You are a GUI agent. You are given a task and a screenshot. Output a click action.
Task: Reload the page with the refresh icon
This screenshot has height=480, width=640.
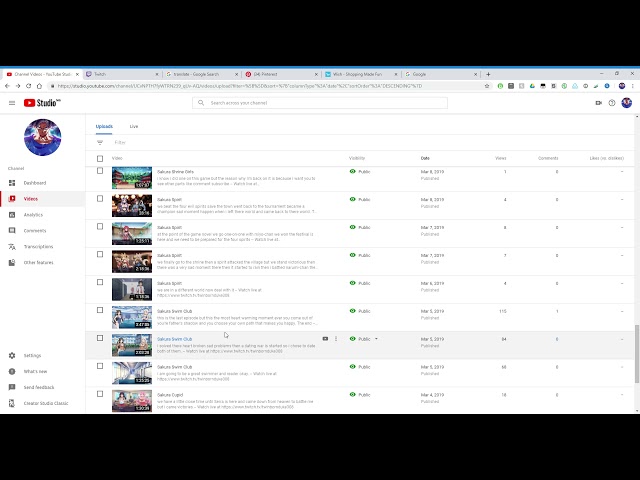pos(29,86)
